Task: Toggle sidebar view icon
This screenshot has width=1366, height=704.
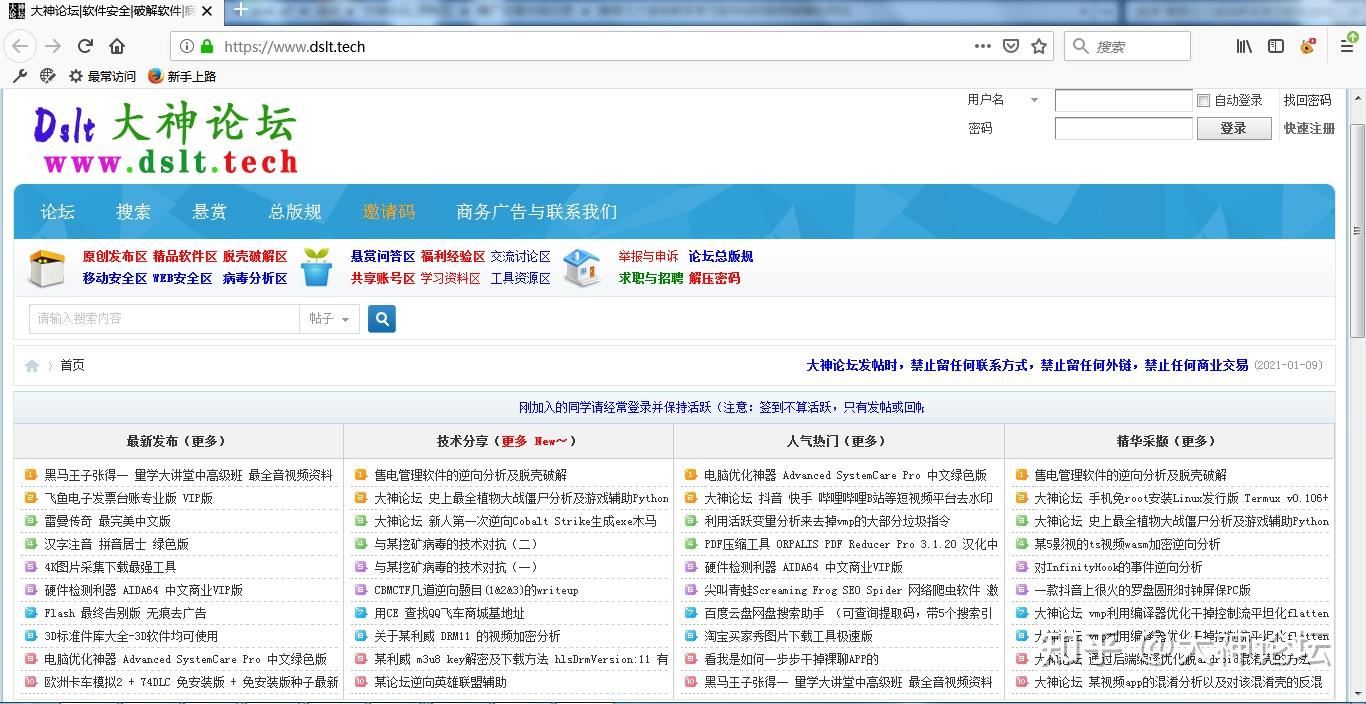Action: (x=1276, y=46)
